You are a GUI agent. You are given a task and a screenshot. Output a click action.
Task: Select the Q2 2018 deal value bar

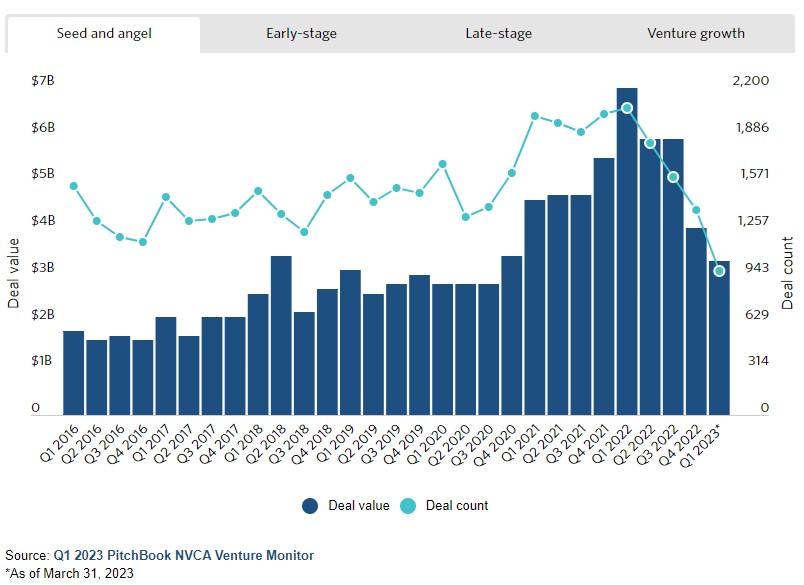[281, 335]
